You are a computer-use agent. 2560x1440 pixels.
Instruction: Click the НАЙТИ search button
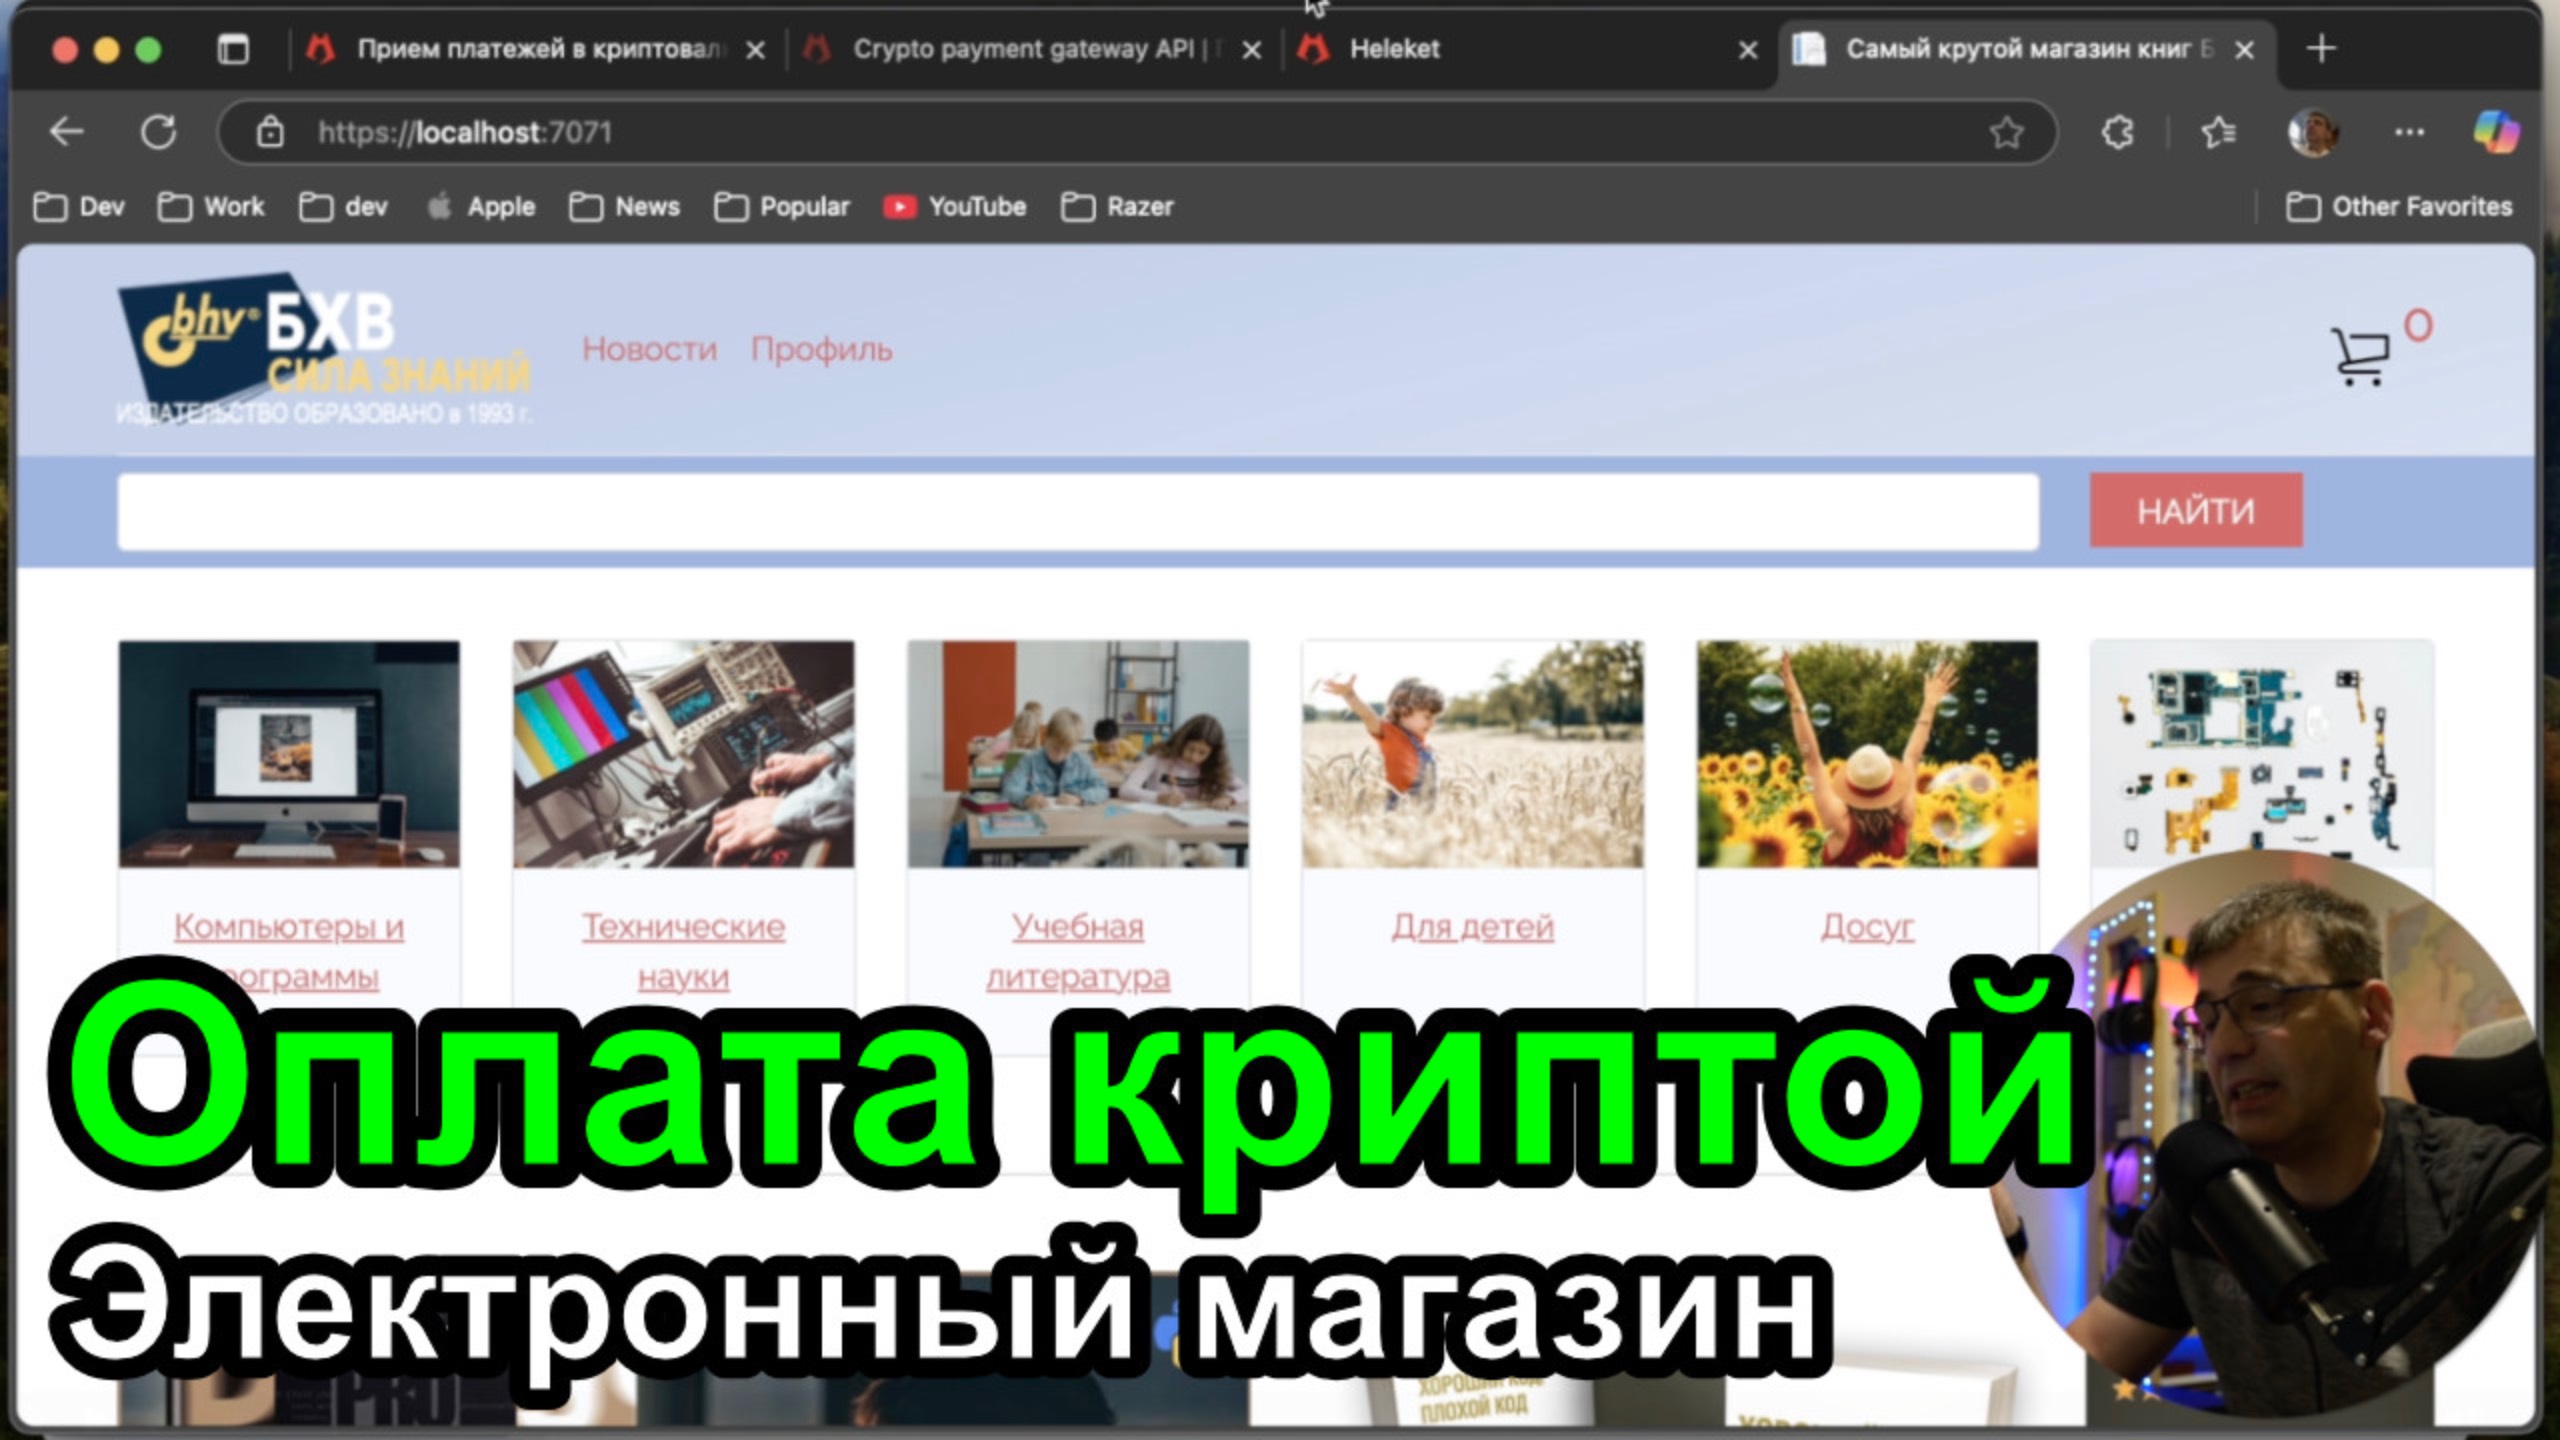tap(2195, 511)
